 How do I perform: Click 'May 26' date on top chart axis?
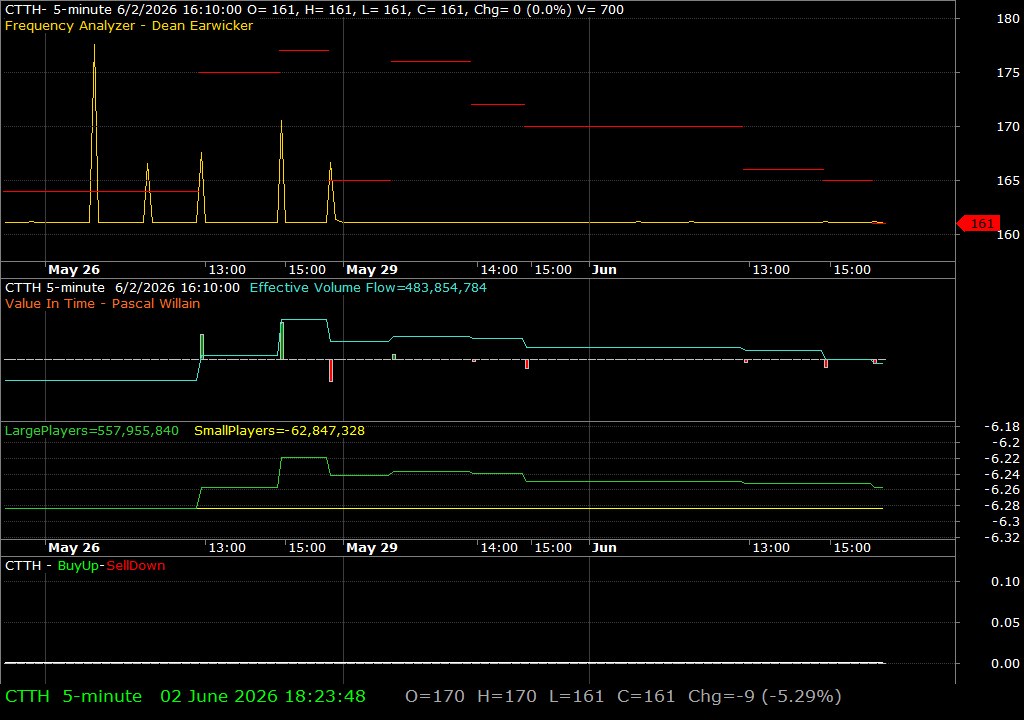coord(74,270)
